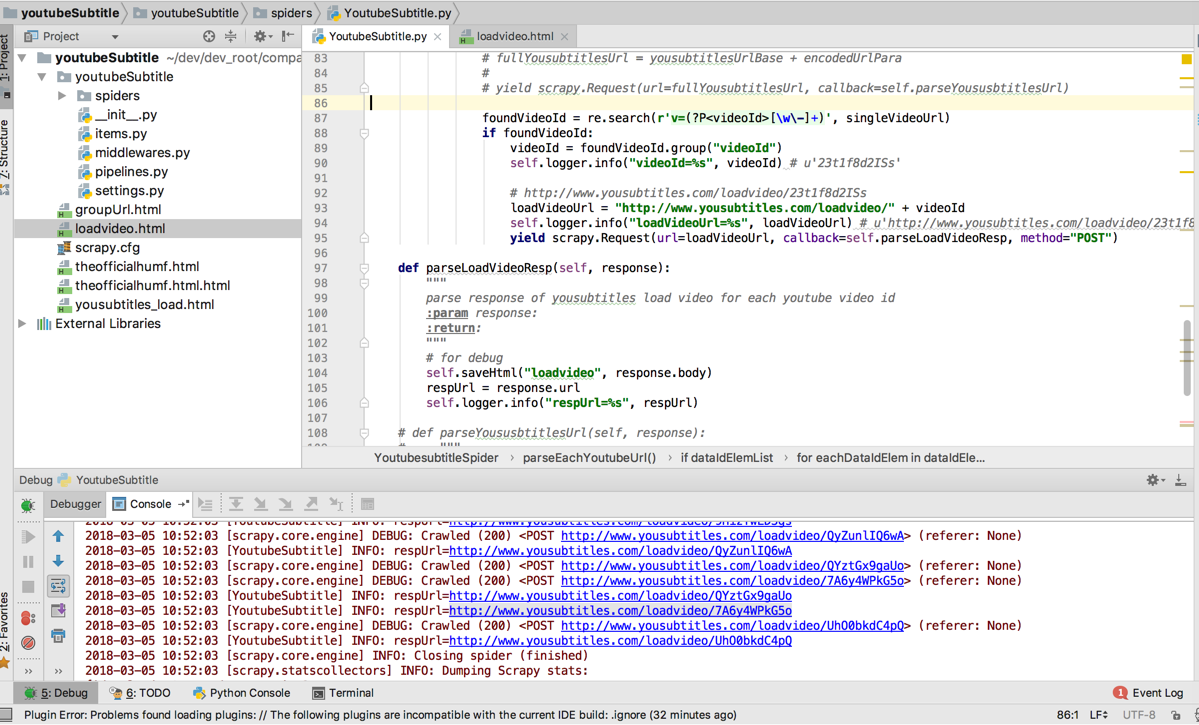Click the down arrow in console toolbar
This screenshot has height=725, width=1199.
(x=58, y=561)
